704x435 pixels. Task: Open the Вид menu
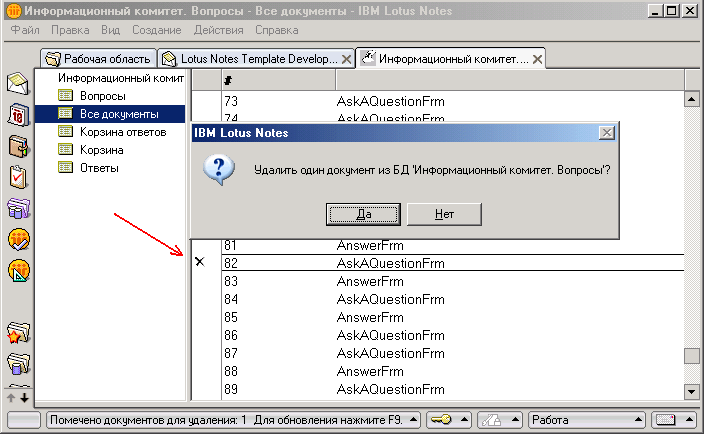tap(110, 30)
